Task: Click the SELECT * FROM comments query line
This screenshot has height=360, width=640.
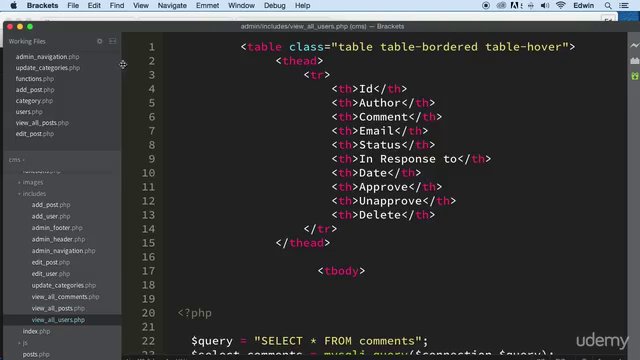Action: 310,341
